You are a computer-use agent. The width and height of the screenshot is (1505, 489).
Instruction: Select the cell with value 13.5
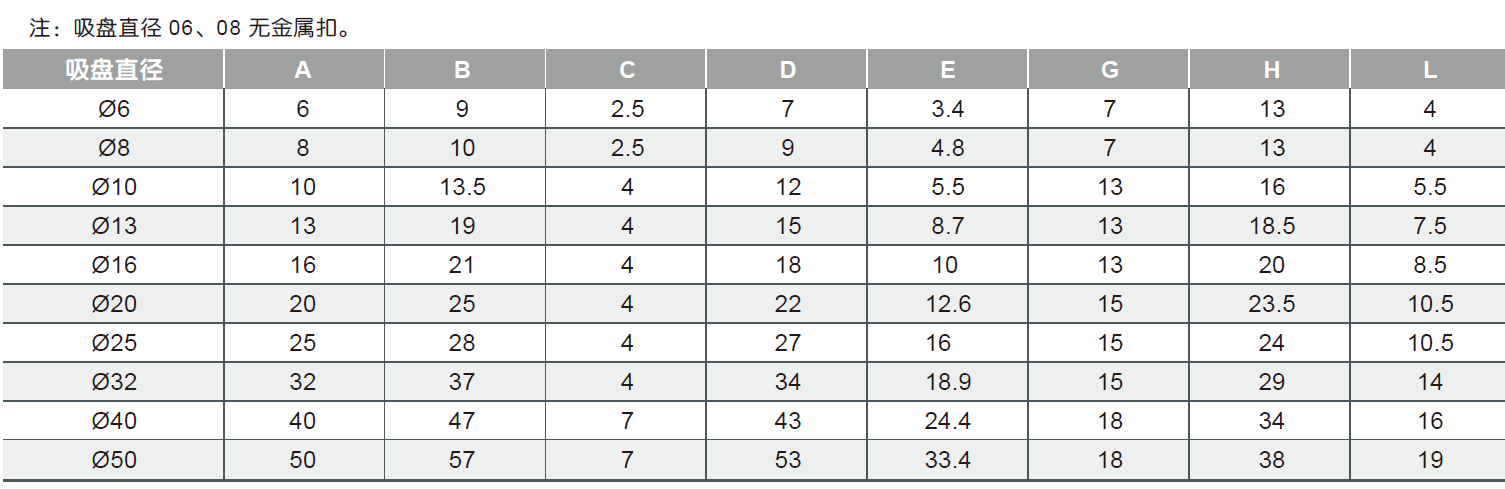pyautogui.click(x=462, y=187)
